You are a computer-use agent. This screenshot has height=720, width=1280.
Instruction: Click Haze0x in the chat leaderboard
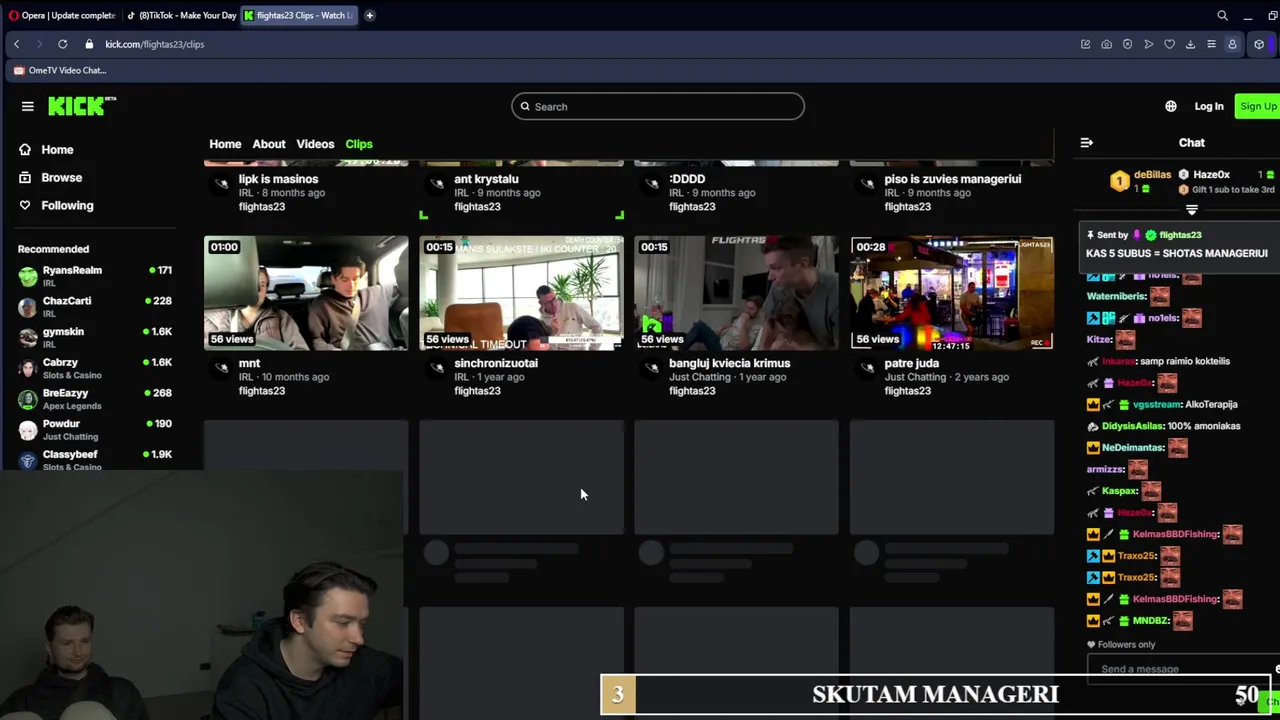(x=1211, y=174)
